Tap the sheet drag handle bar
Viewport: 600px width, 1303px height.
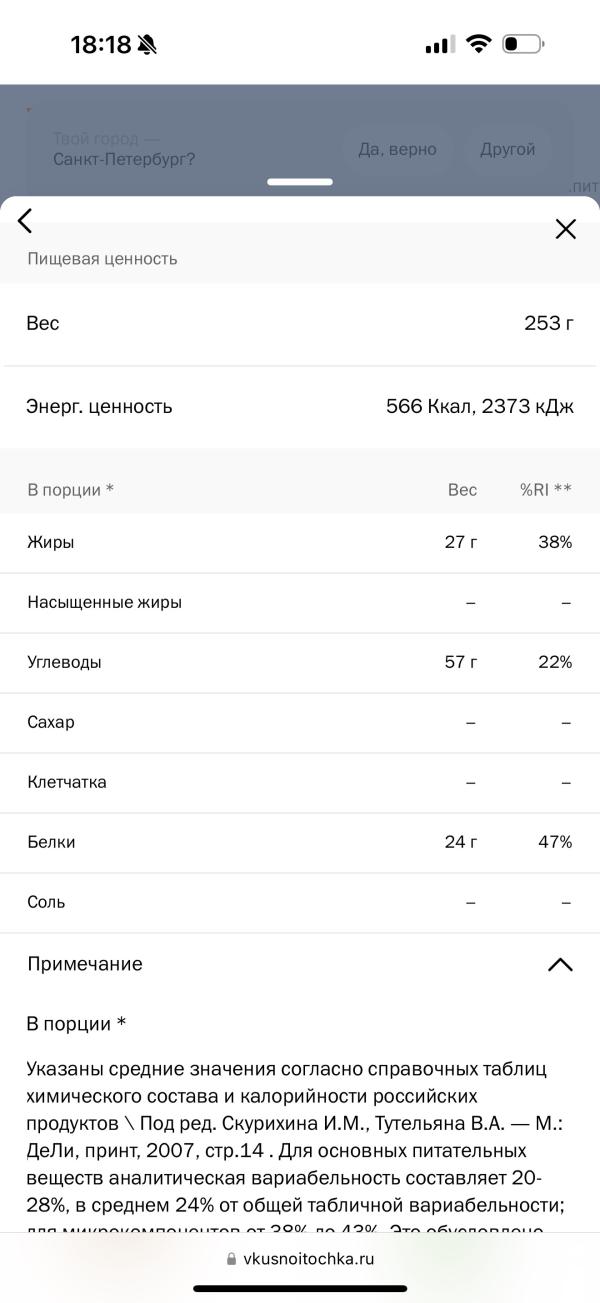click(300, 182)
